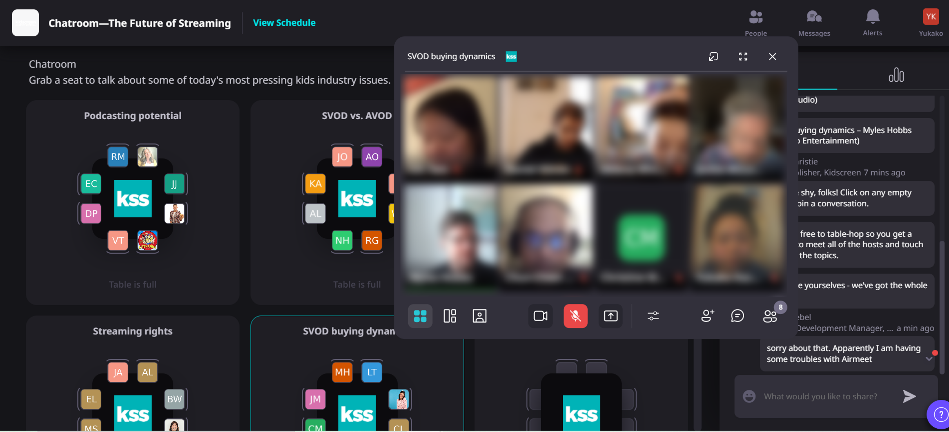Open the People panel
Screen dimensions: 949x432
pos(756,23)
